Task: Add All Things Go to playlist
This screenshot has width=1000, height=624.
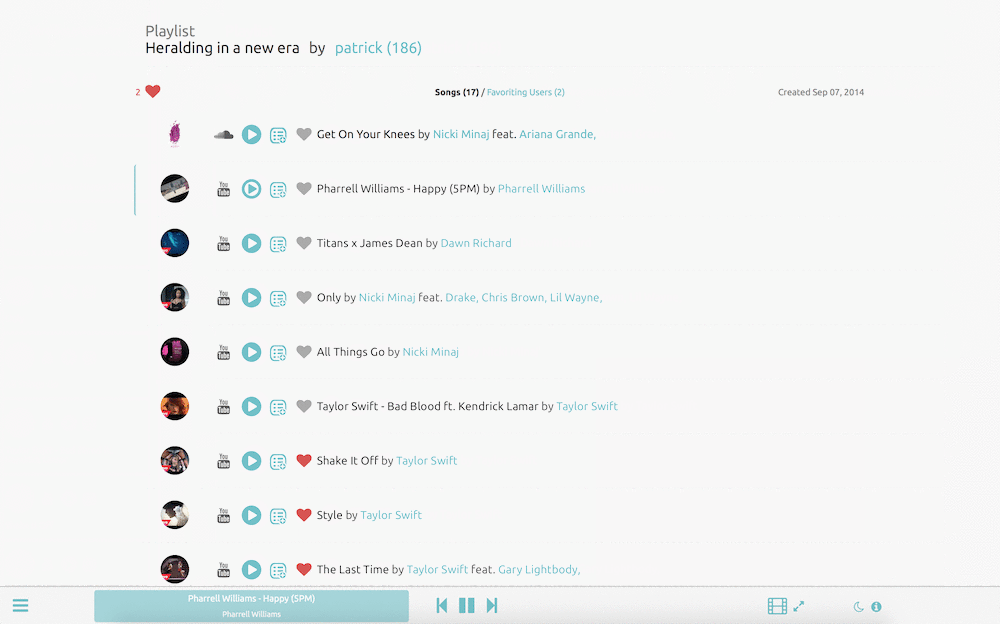Action: tap(278, 353)
